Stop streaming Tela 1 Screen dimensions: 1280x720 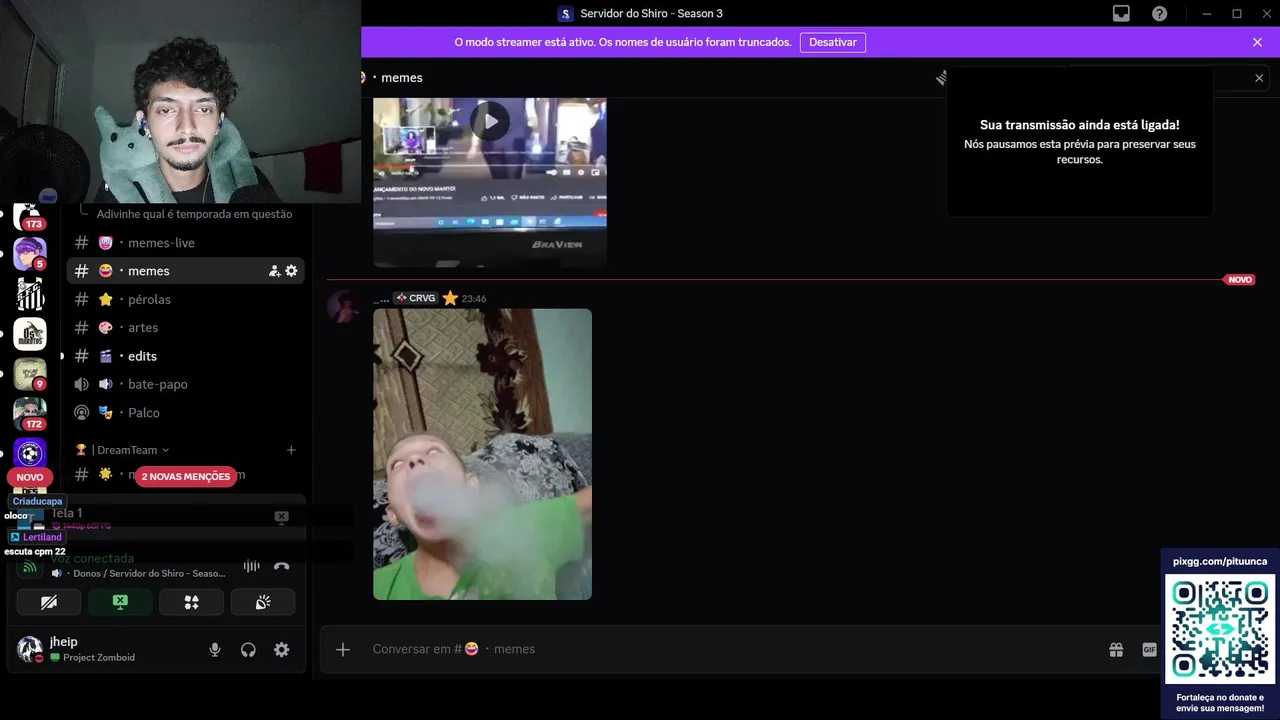tap(281, 517)
